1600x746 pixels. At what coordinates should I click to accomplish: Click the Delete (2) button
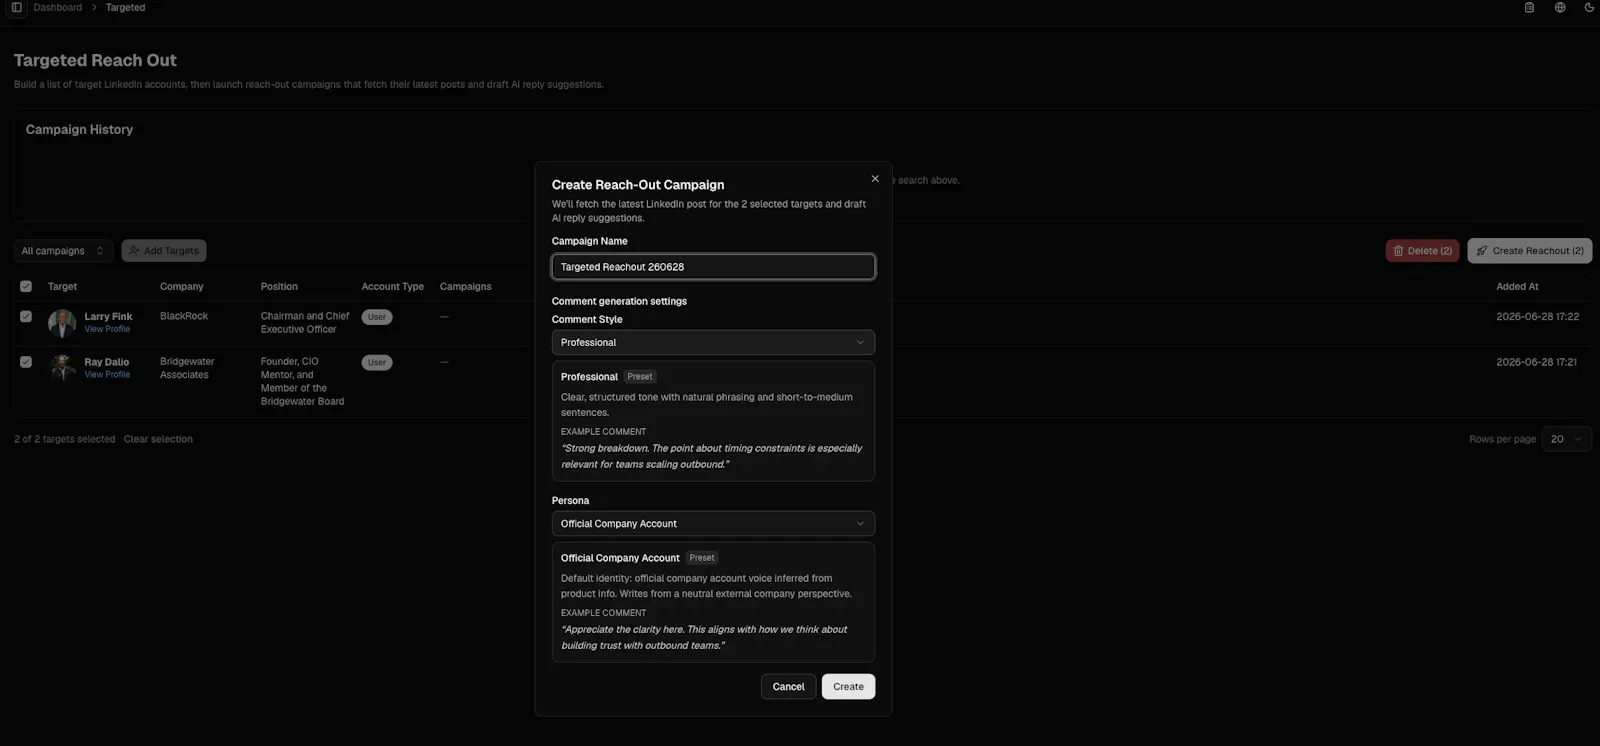(1422, 251)
